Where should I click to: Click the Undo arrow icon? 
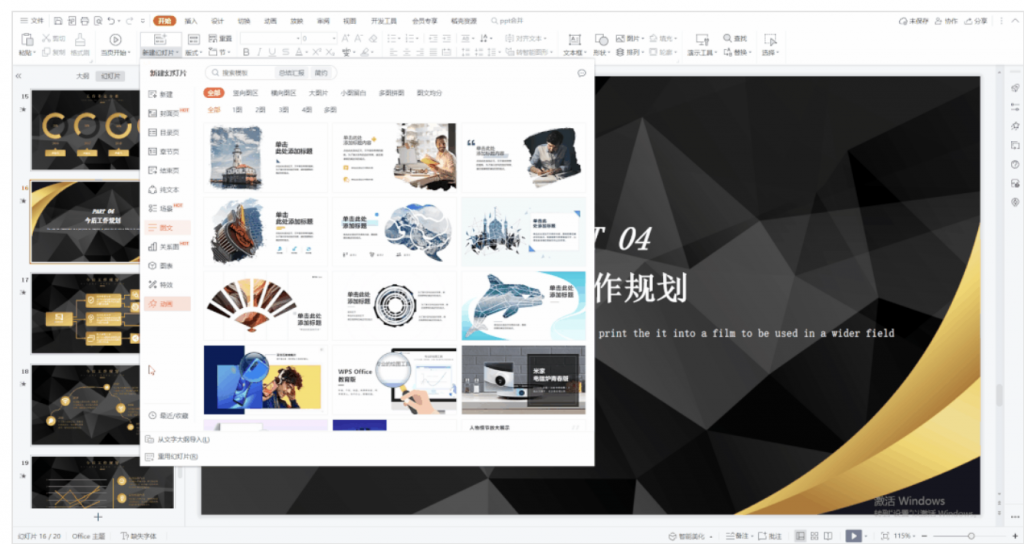(x=110, y=21)
